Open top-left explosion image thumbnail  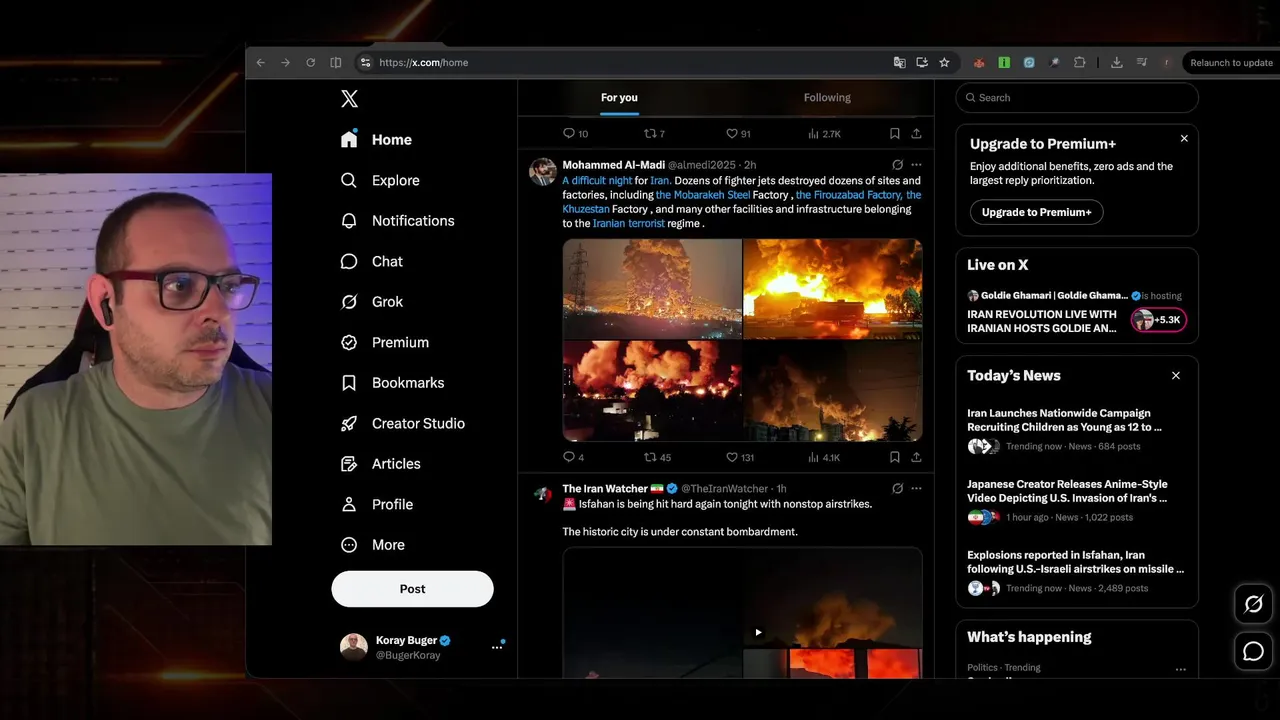pos(652,288)
